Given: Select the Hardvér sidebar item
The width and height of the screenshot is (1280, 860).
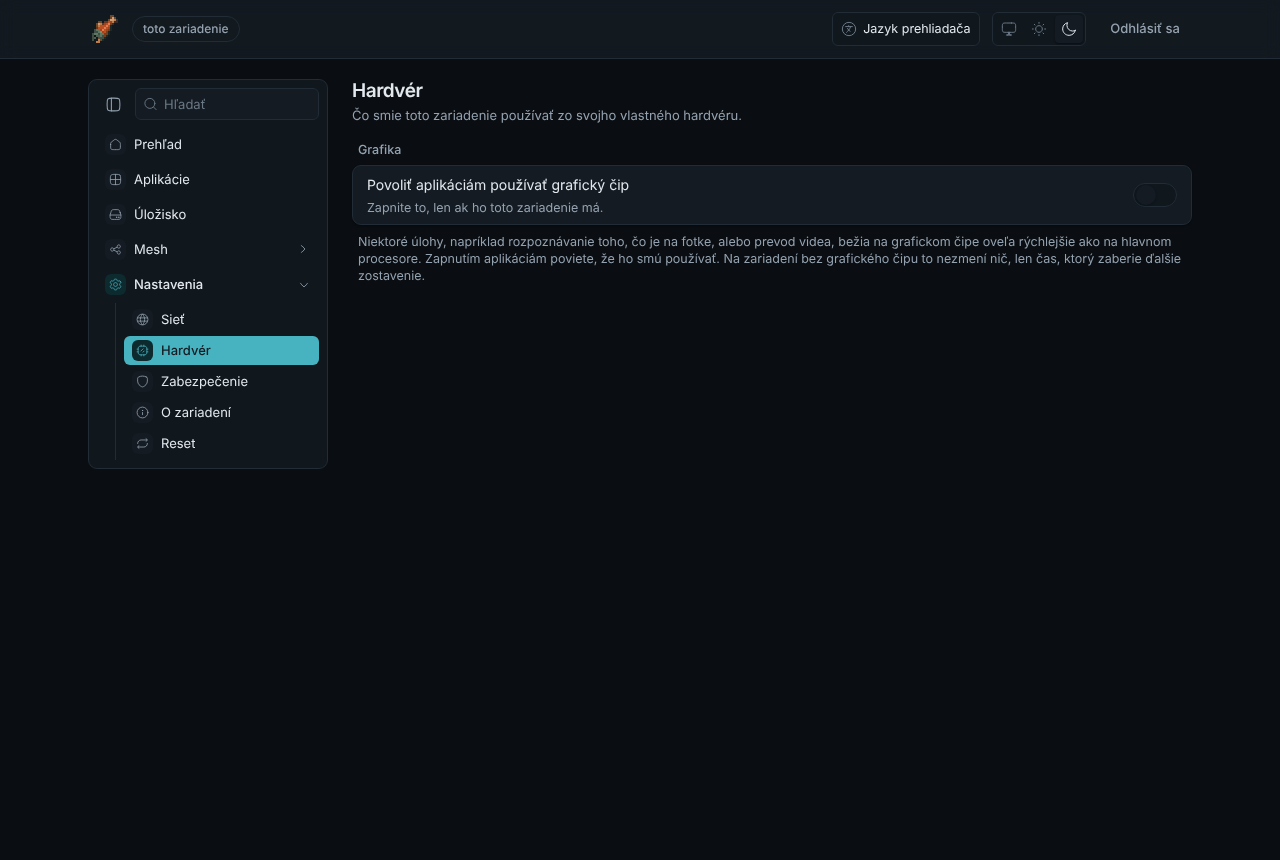Looking at the screenshot, I should click(x=221, y=350).
